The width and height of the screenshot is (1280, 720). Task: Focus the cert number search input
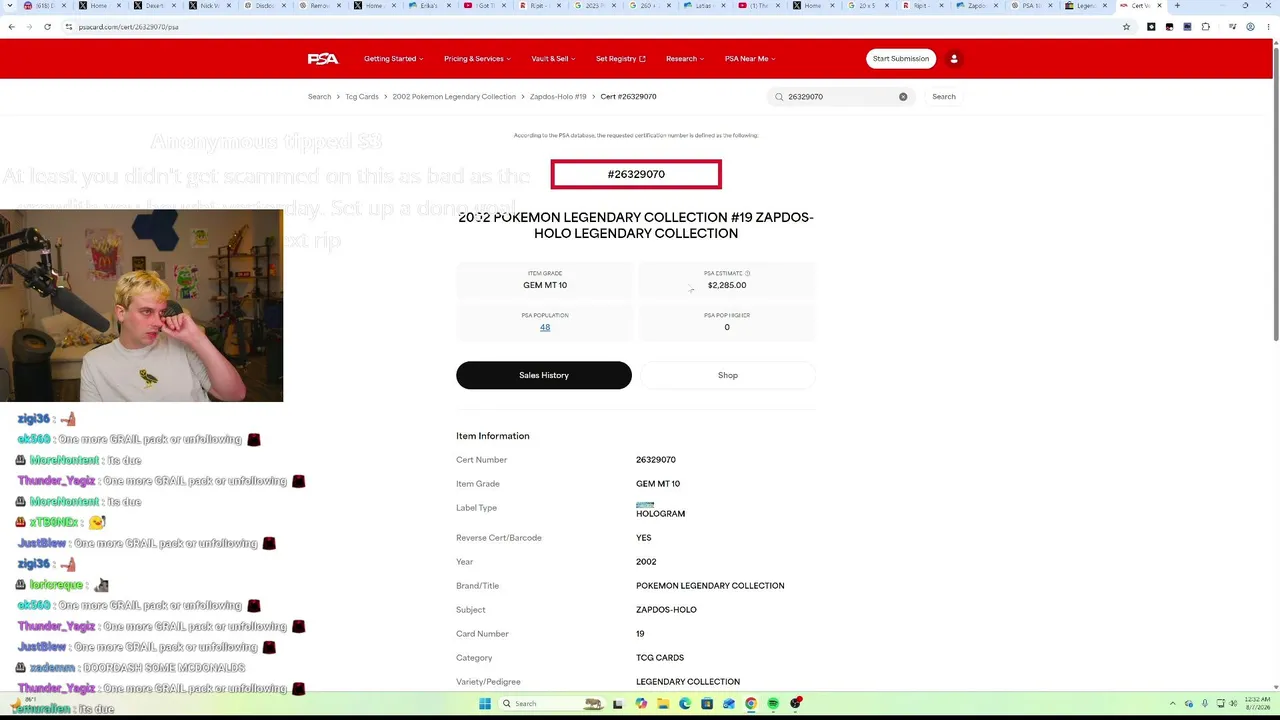tap(840, 97)
